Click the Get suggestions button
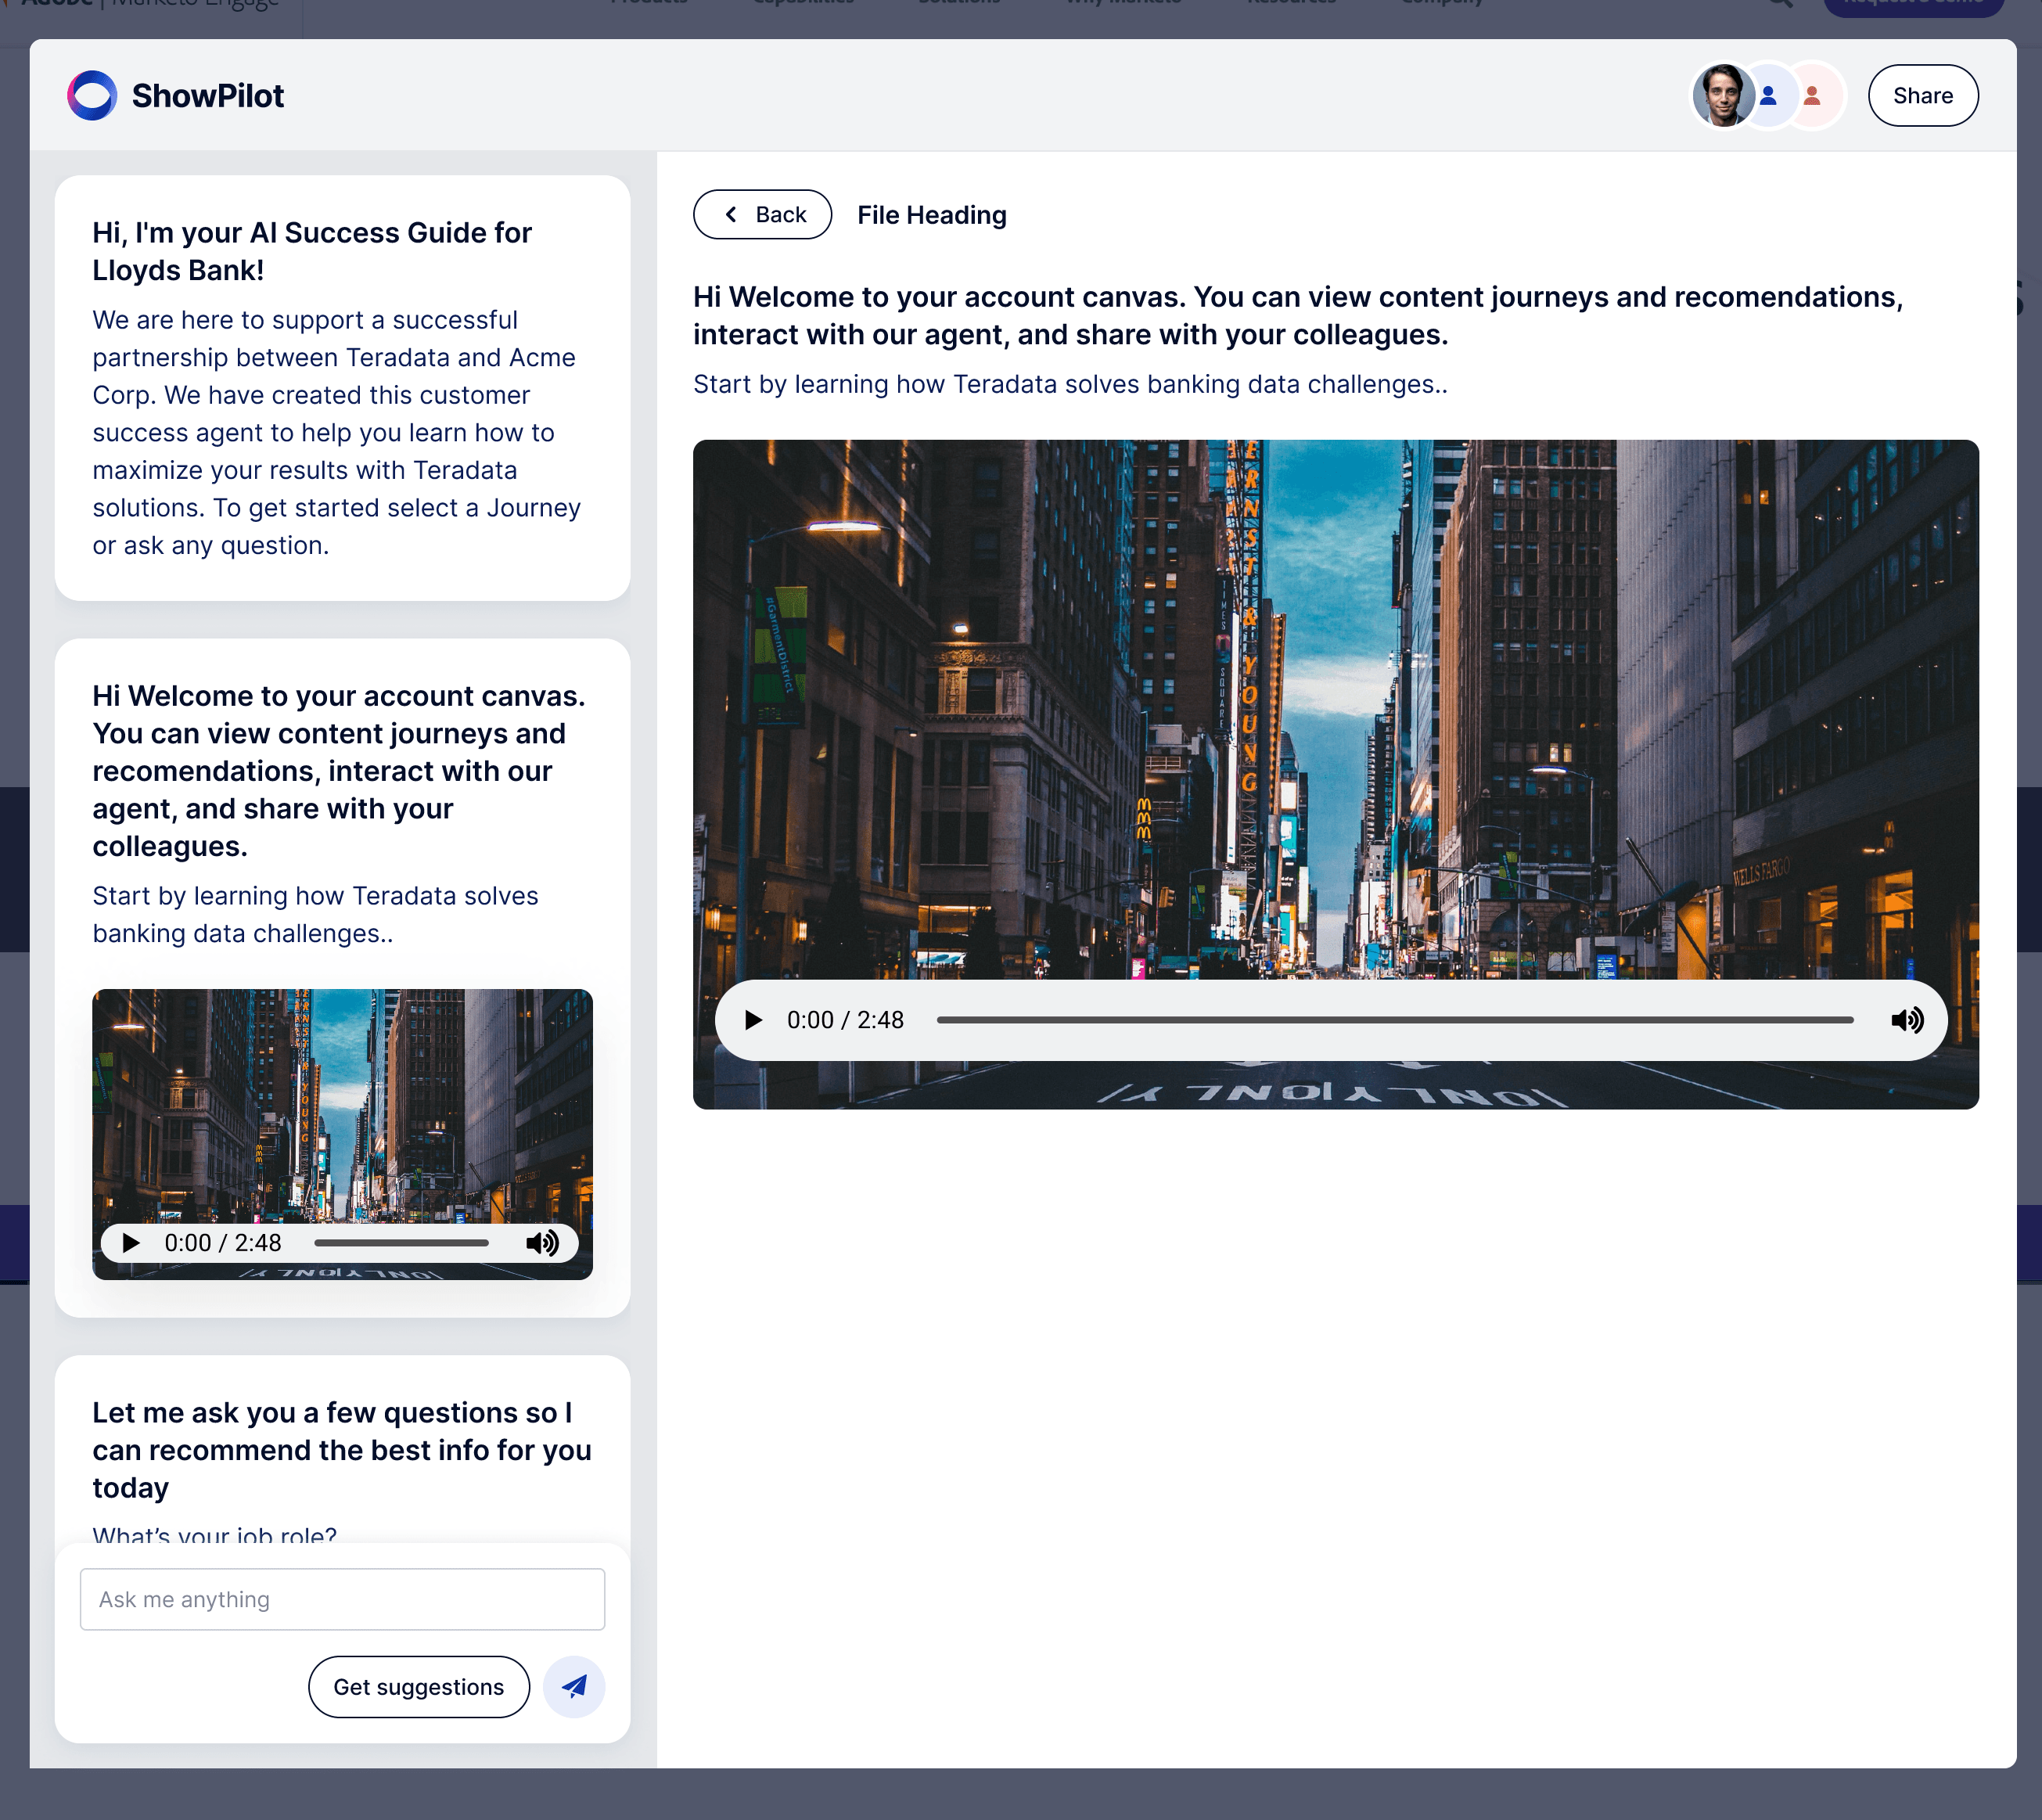Viewport: 2042px width, 1820px height. [418, 1686]
